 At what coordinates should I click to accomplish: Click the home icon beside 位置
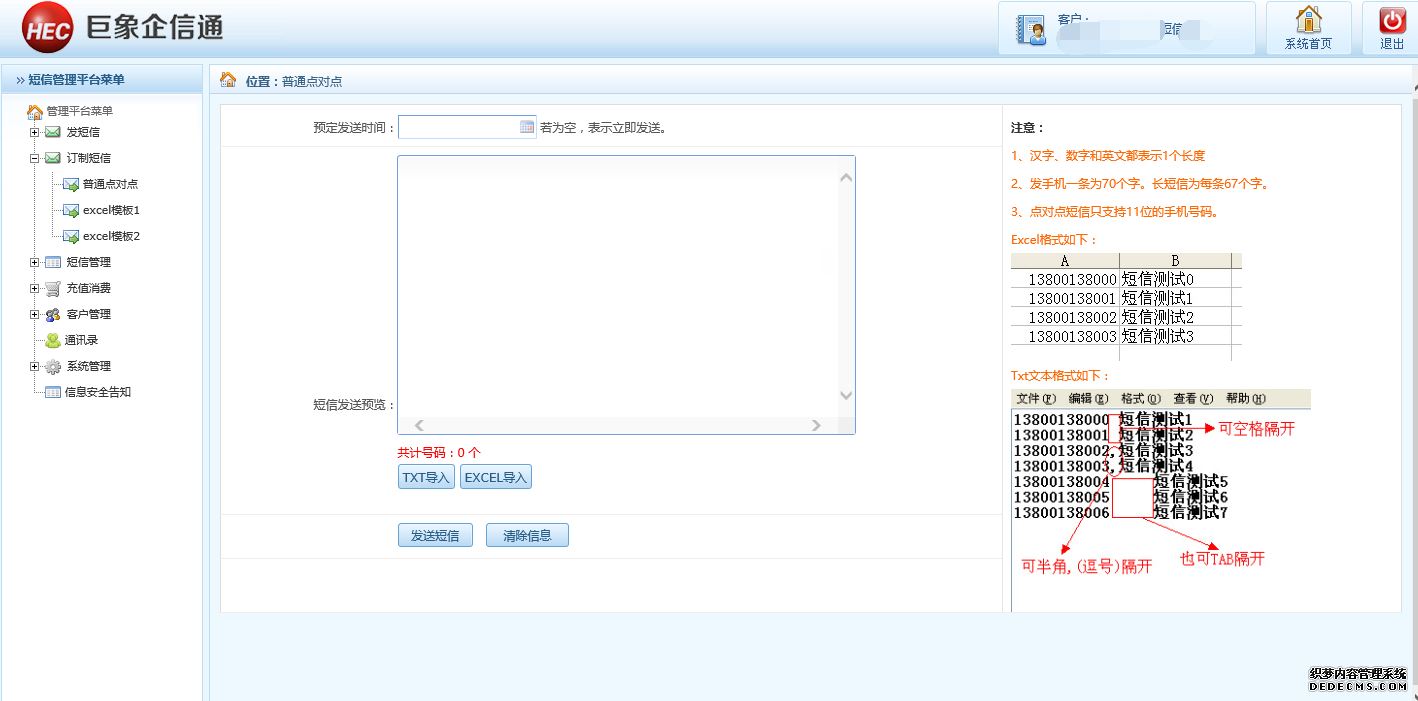[x=228, y=80]
